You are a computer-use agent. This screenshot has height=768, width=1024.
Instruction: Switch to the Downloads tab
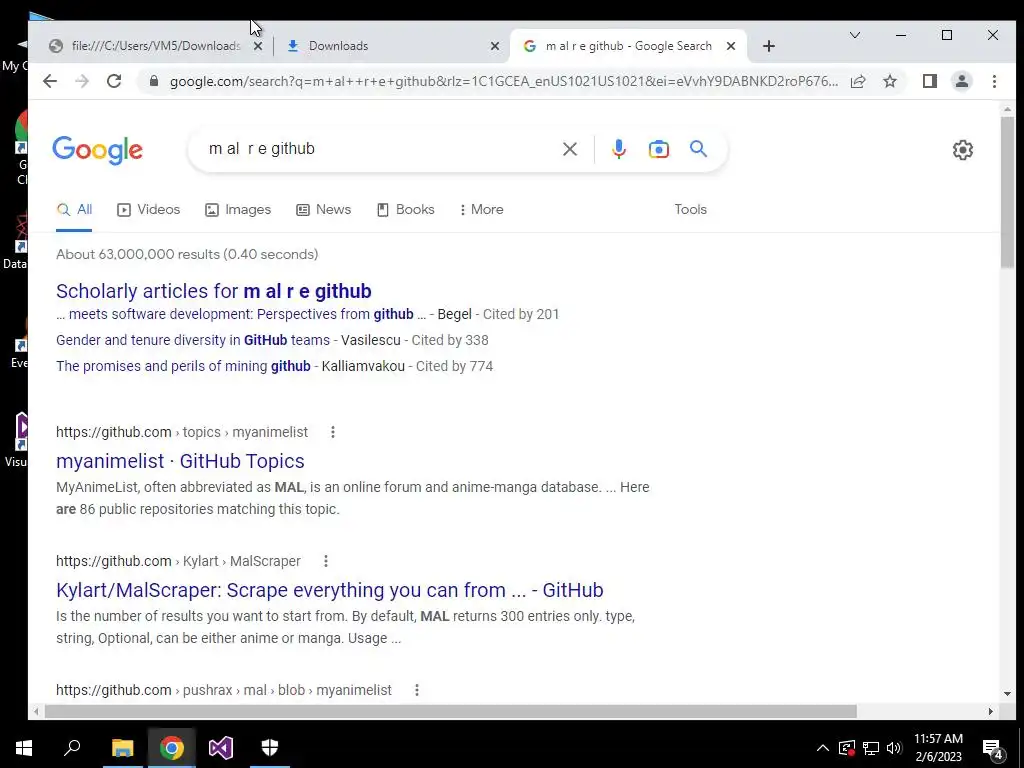click(392, 46)
